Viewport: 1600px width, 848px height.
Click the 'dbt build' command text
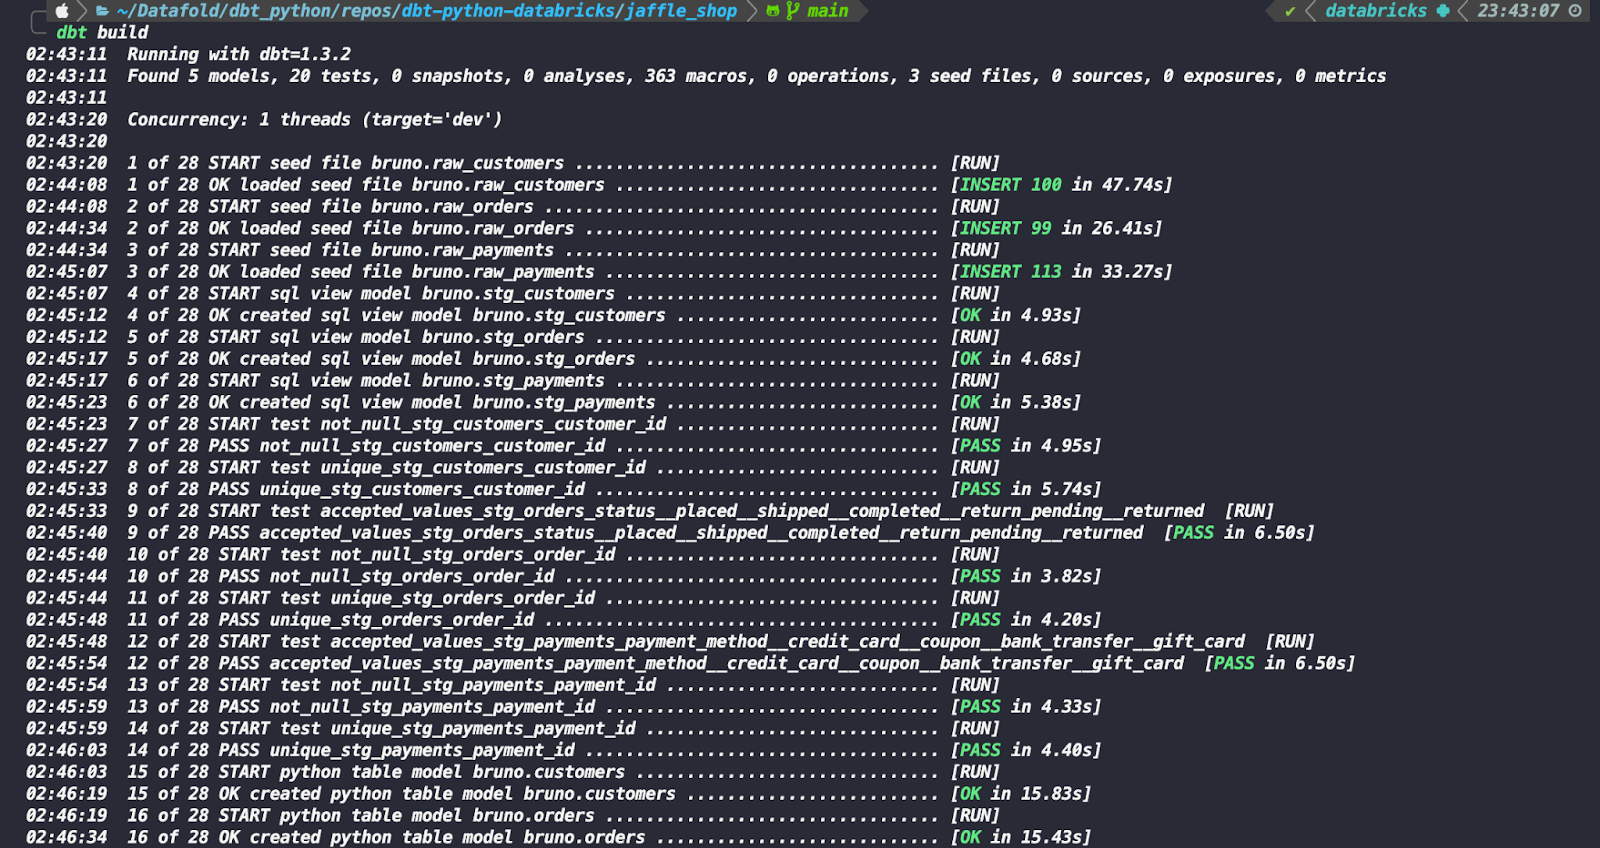[x=102, y=33]
